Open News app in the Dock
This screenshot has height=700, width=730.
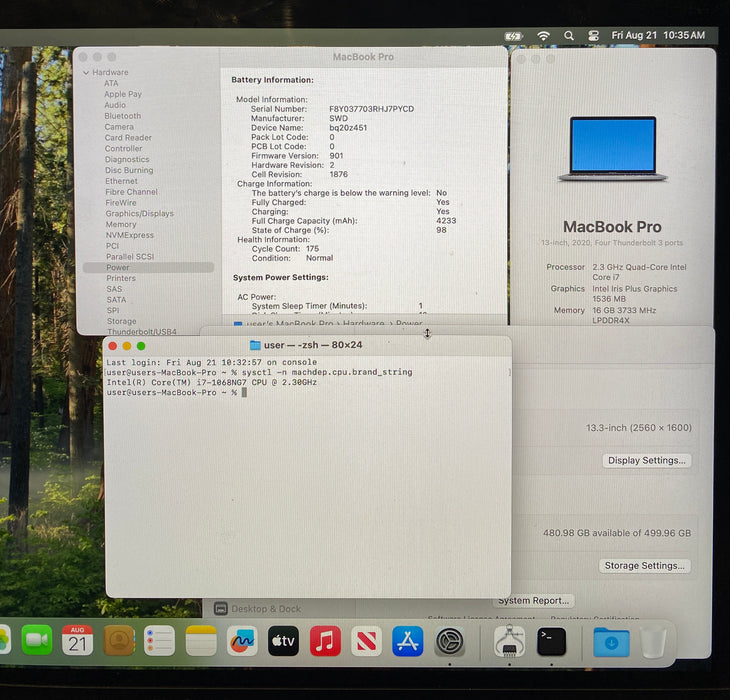366,641
